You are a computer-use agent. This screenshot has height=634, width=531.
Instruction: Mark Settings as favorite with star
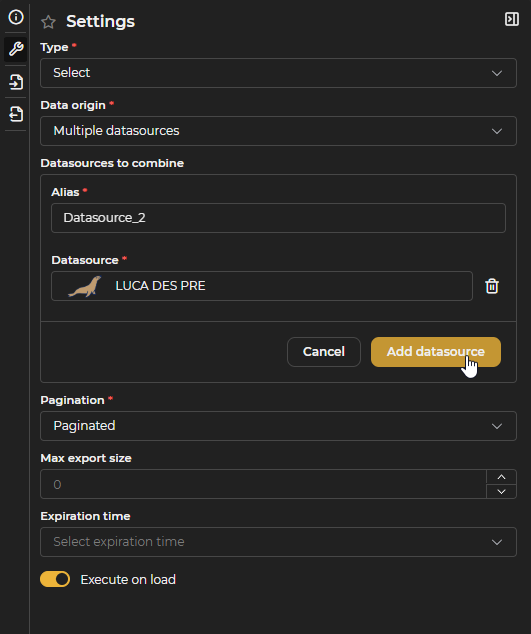(x=48, y=22)
